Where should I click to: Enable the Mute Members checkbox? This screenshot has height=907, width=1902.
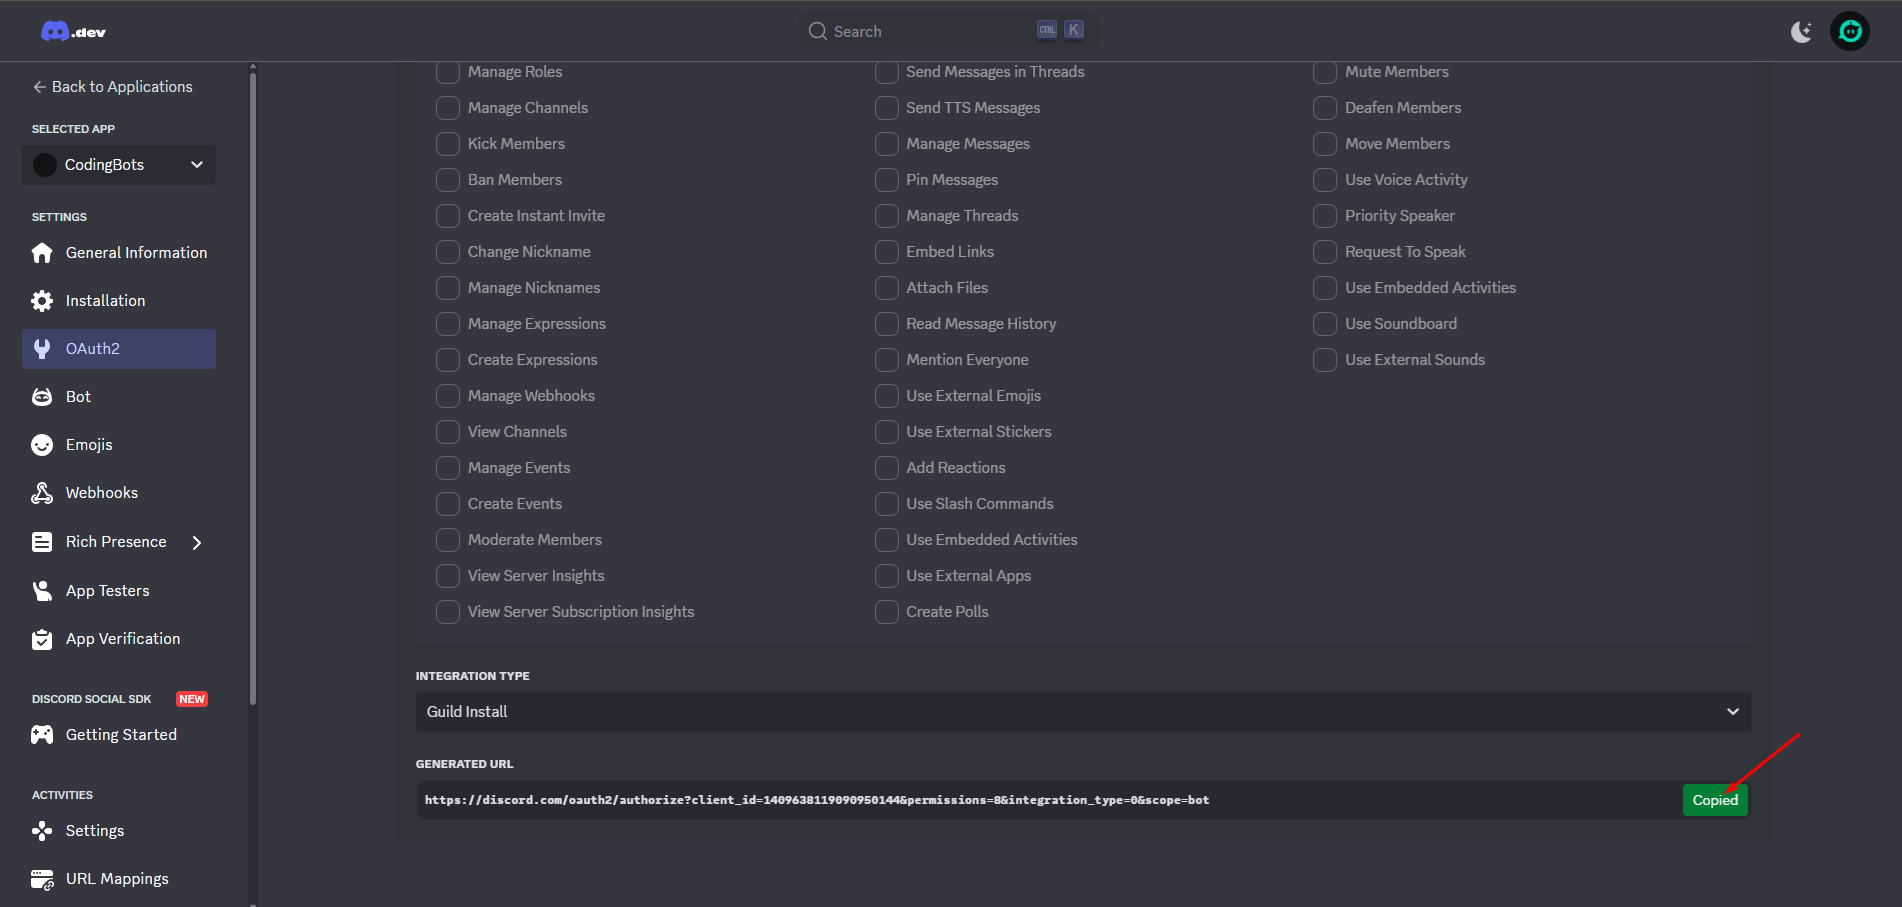pyautogui.click(x=1325, y=72)
